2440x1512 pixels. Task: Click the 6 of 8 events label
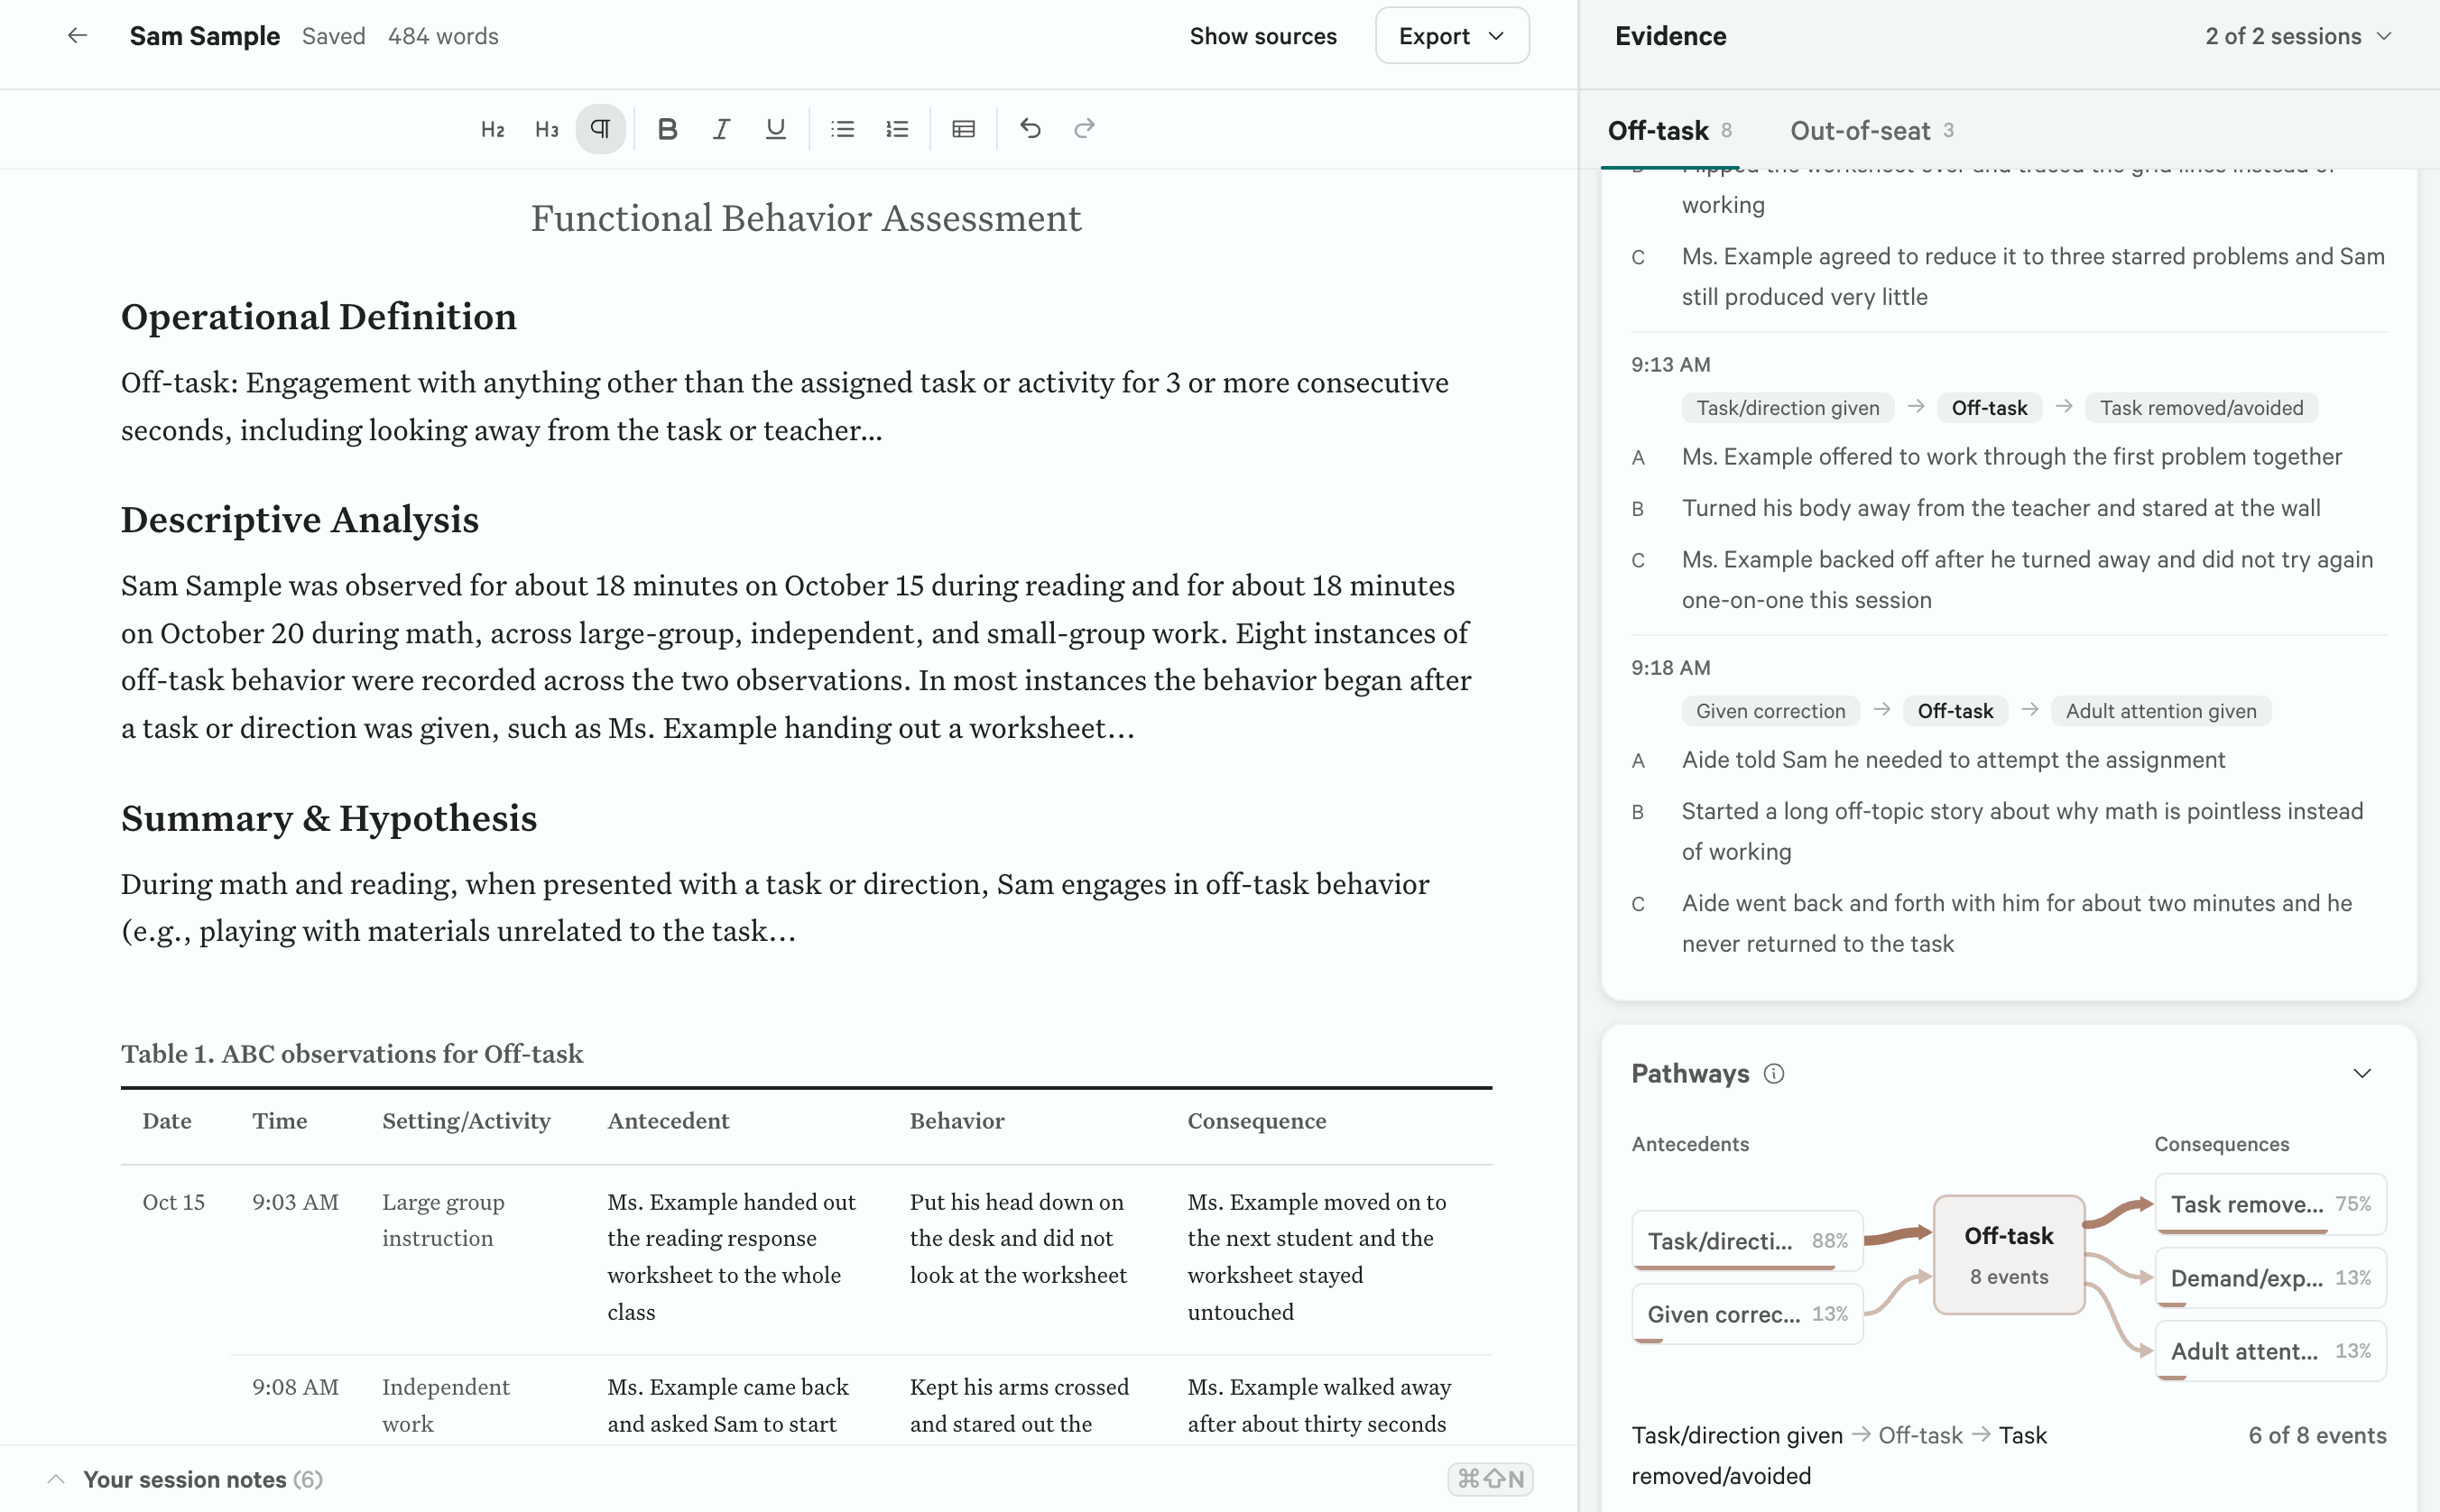click(2317, 1435)
